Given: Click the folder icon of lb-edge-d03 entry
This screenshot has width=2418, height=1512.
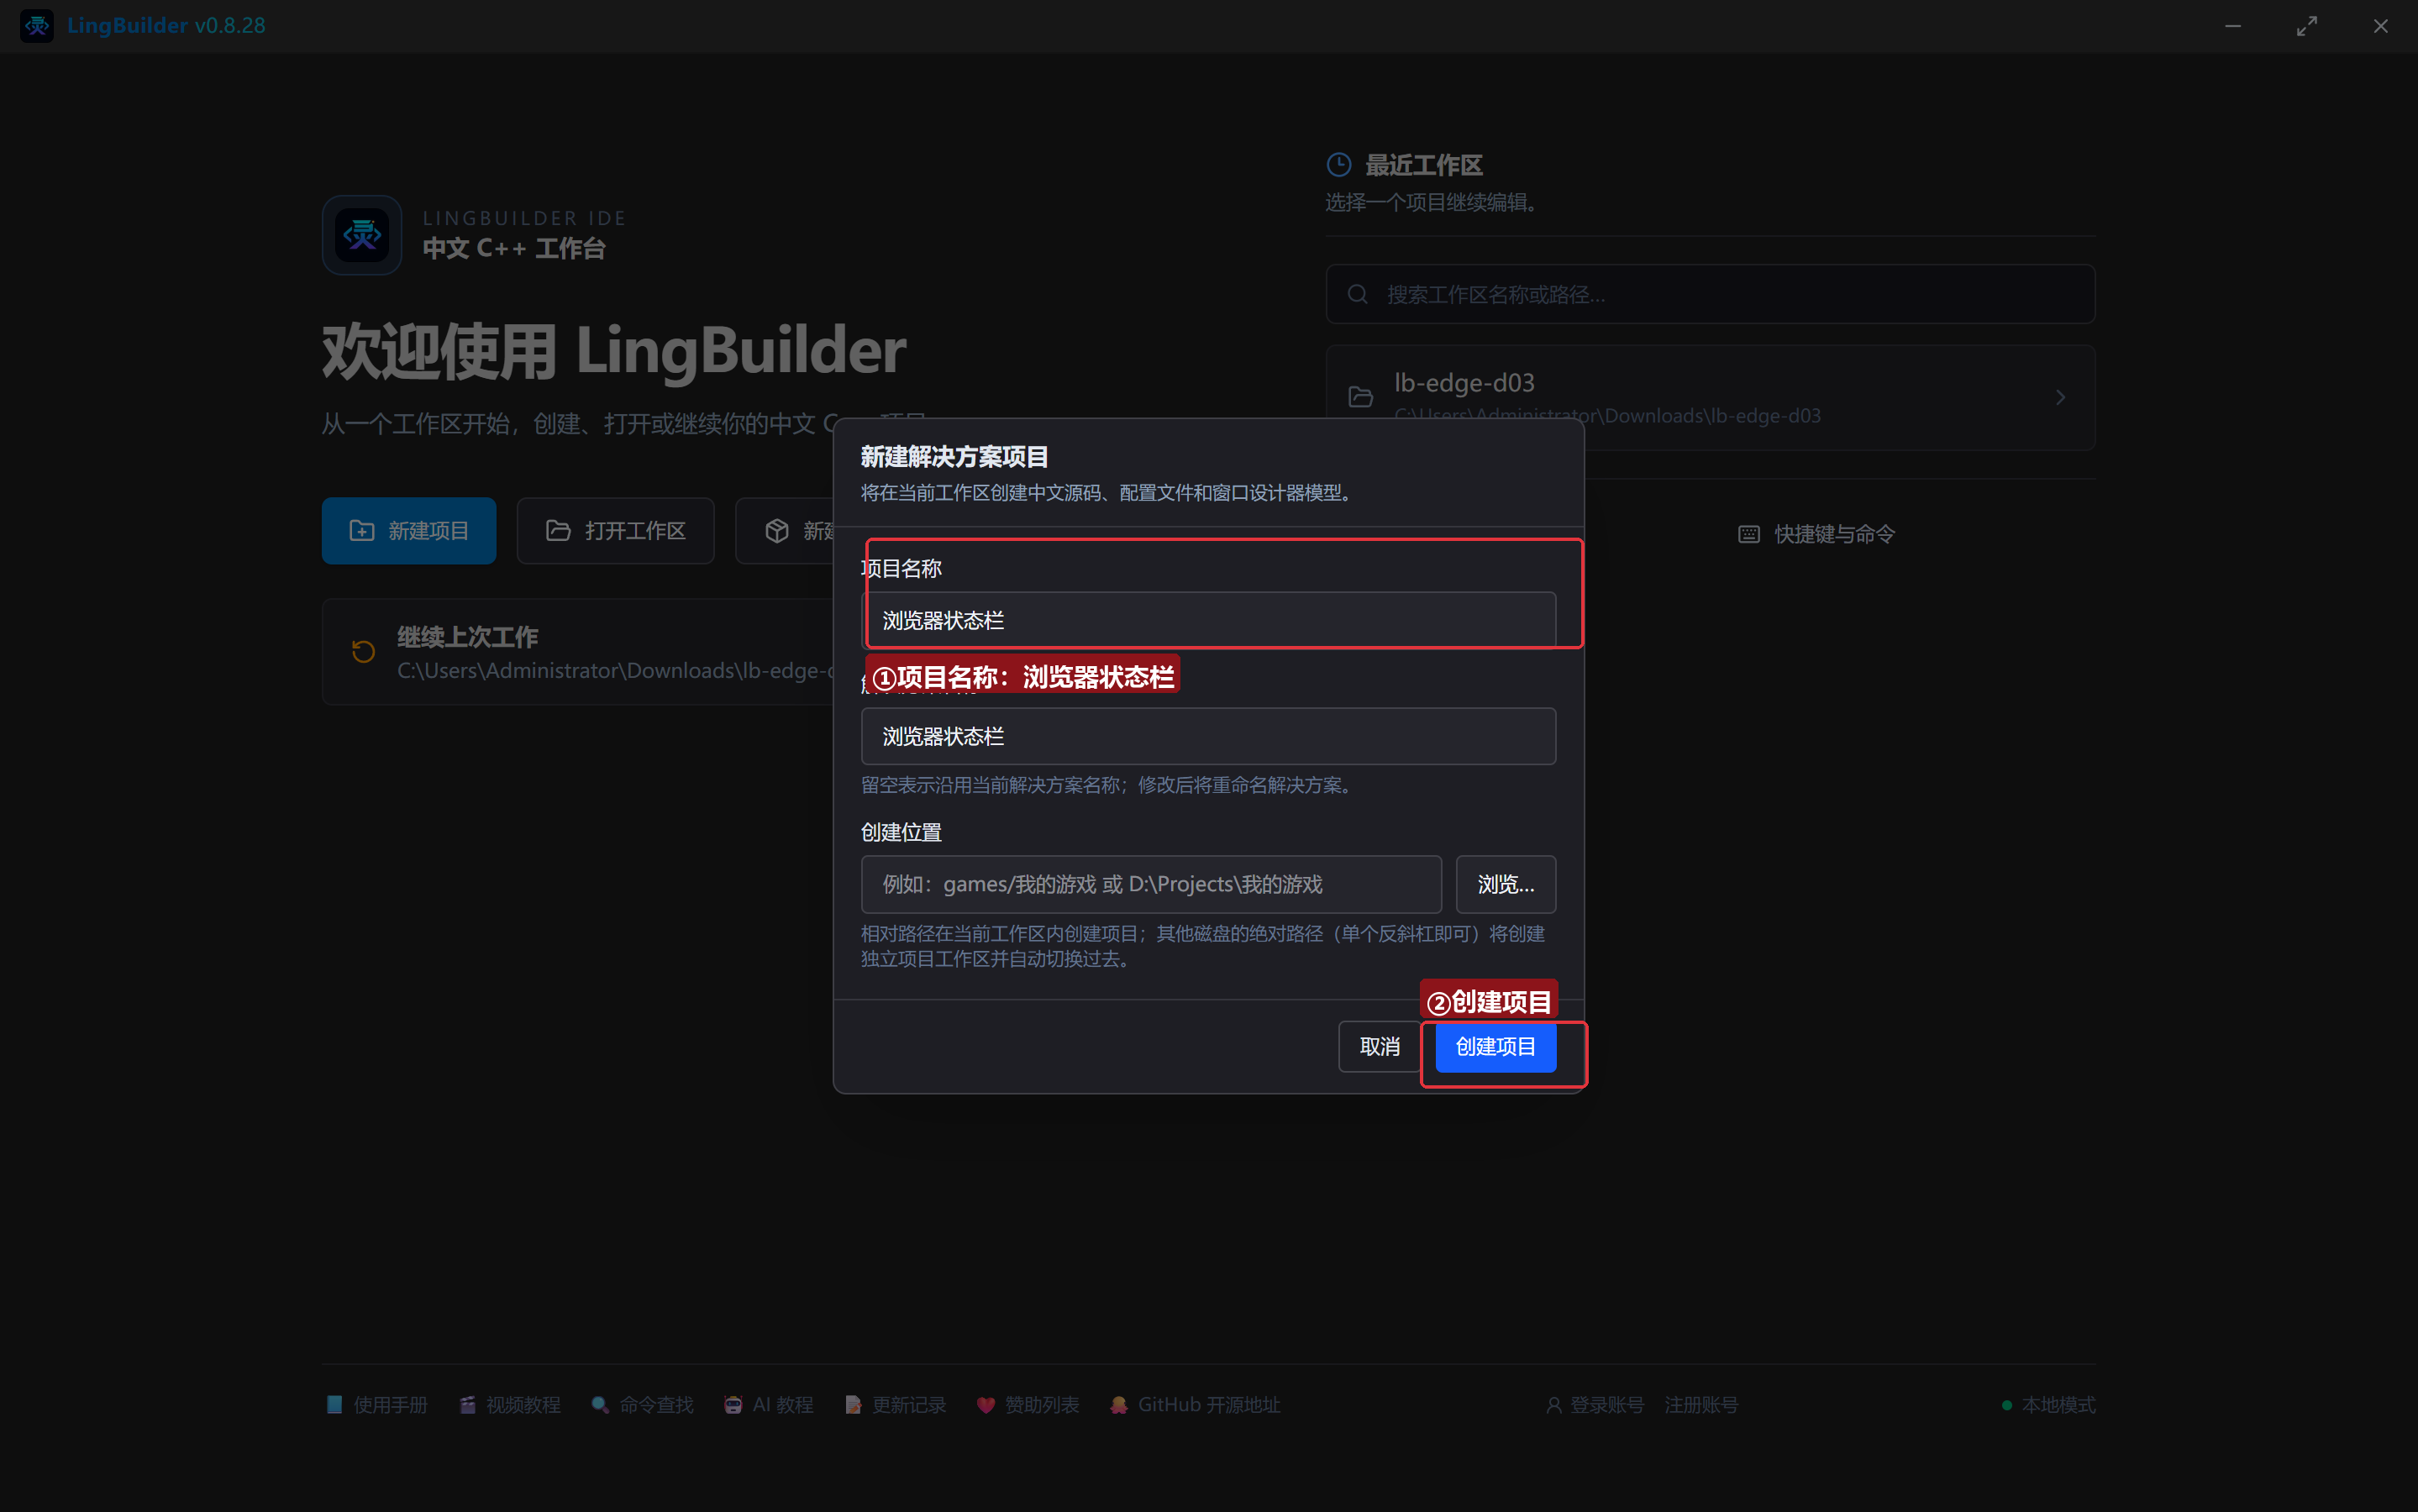Looking at the screenshot, I should click(1361, 398).
